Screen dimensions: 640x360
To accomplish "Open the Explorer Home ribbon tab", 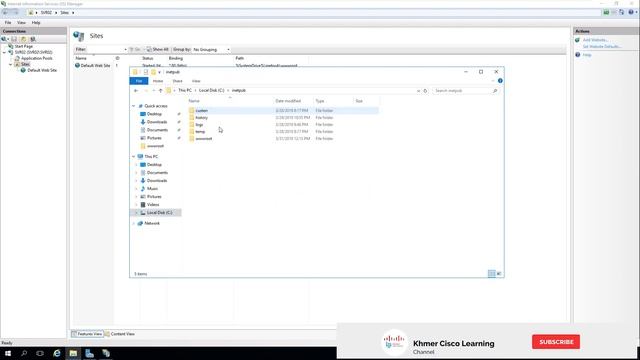I will [x=158, y=81].
